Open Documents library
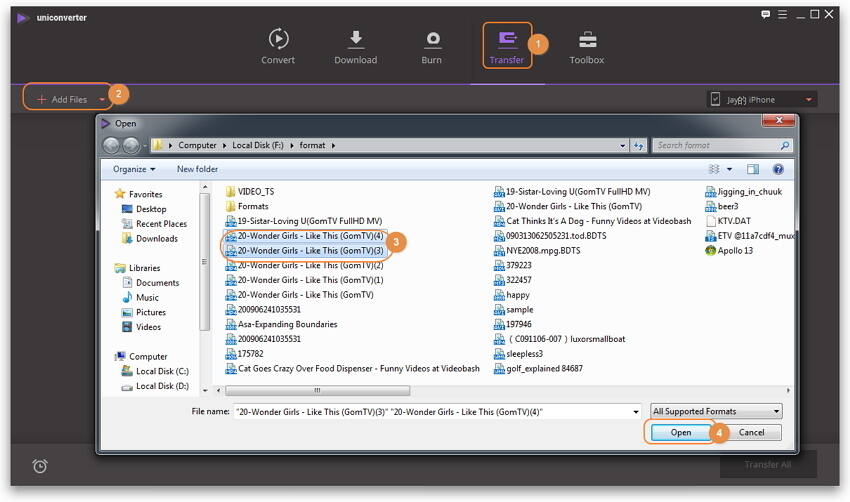The image size is (850, 502). [x=157, y=282]
